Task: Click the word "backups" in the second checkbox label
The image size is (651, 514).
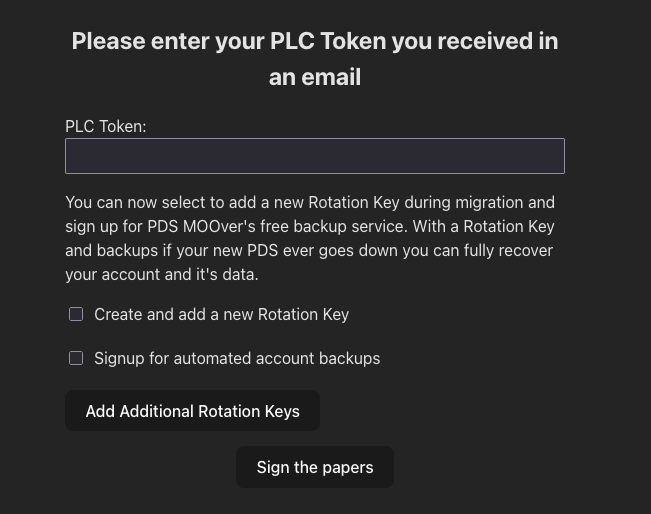Action: pyautogui.click(x=350, y=358)
